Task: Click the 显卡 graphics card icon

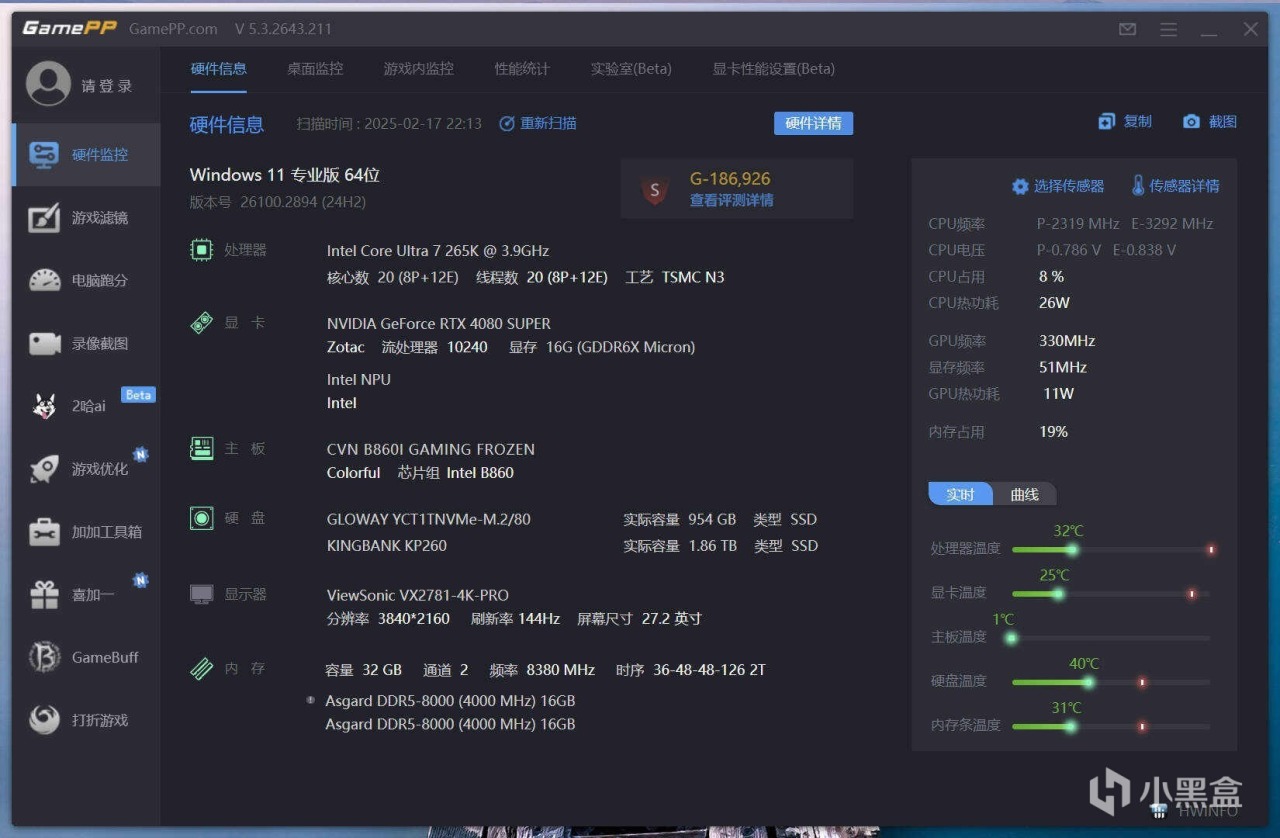Action: (202, 323)
